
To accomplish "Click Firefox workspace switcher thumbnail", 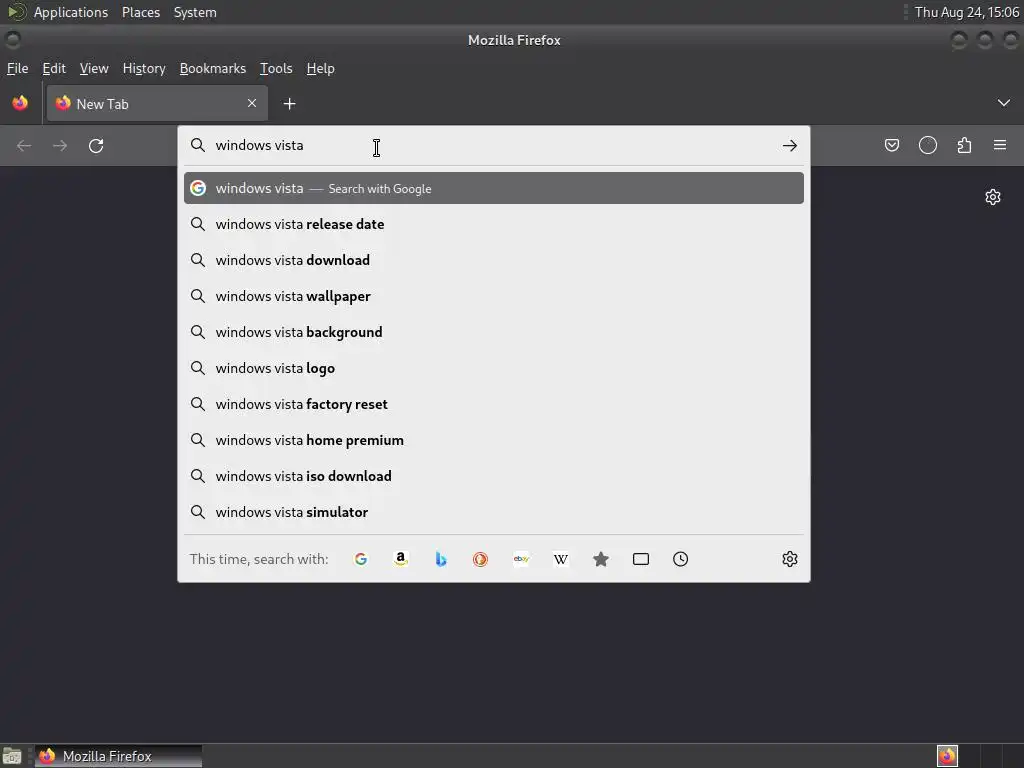I will pyautogui.click(x=948, y=756).
